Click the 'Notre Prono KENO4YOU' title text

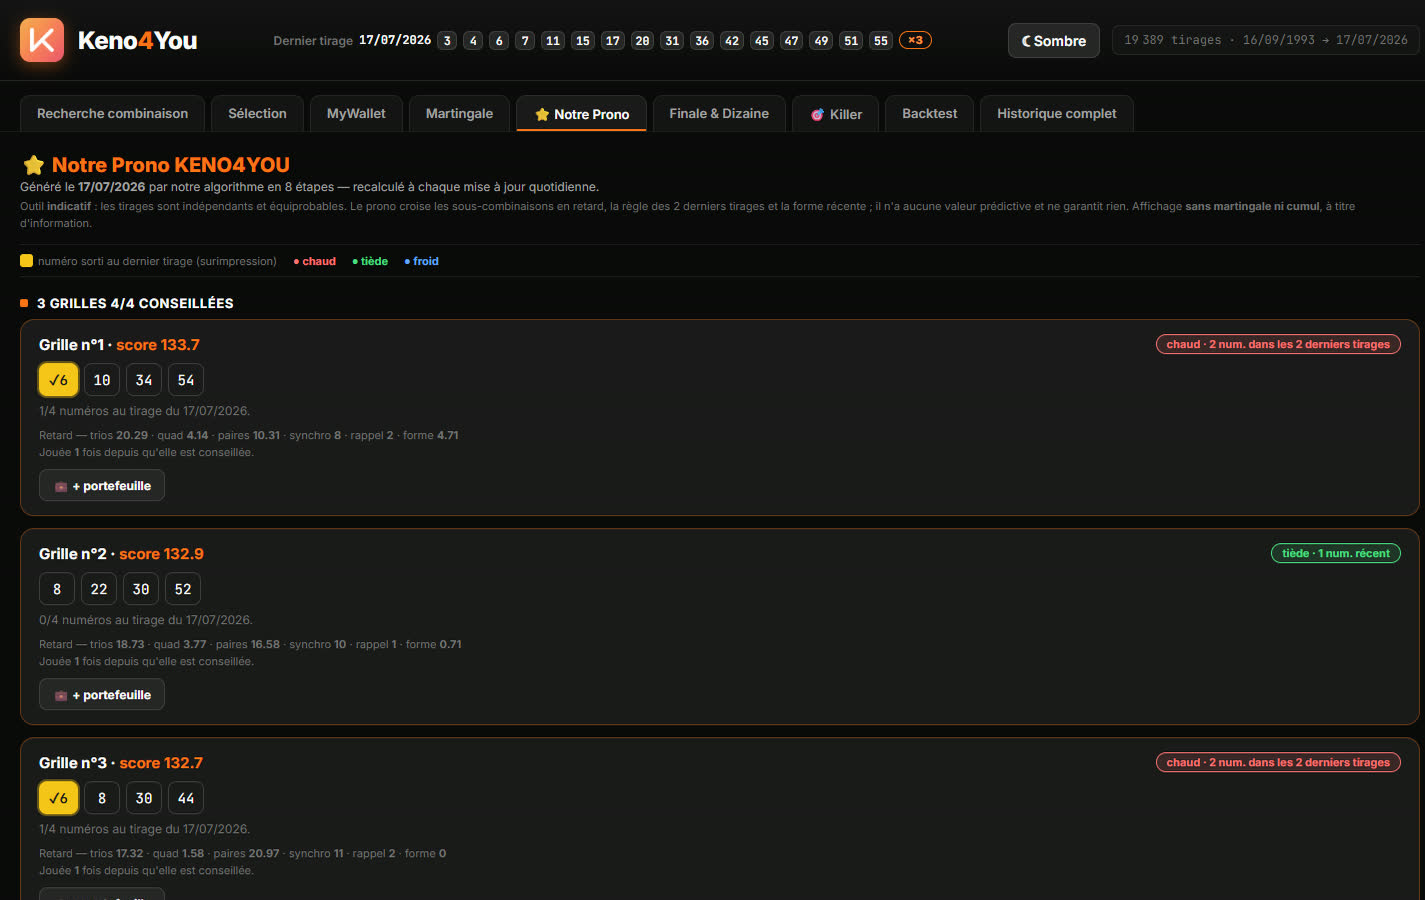tap(171, 165)
